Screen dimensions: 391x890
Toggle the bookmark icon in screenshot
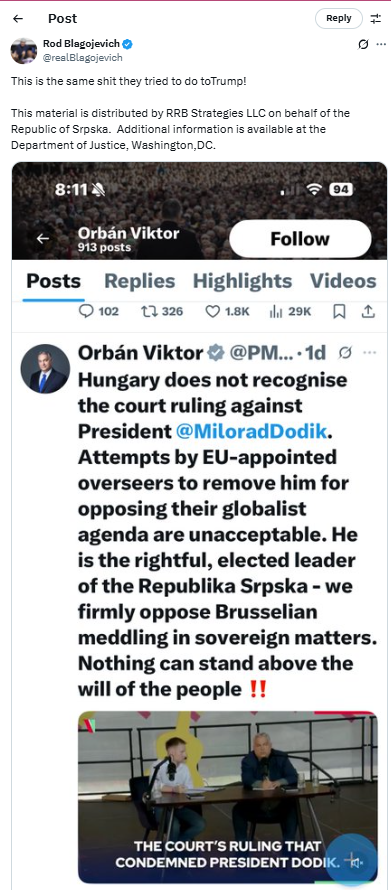tap(339, 311)
